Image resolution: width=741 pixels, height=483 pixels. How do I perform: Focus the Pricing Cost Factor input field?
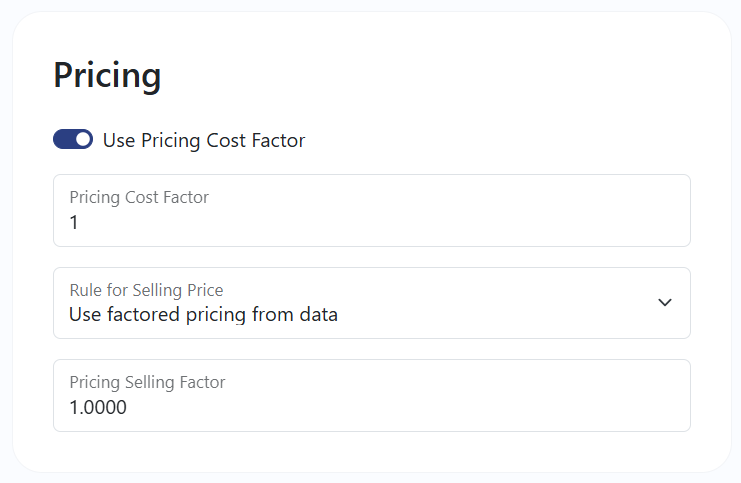click(x=372, y=210)
